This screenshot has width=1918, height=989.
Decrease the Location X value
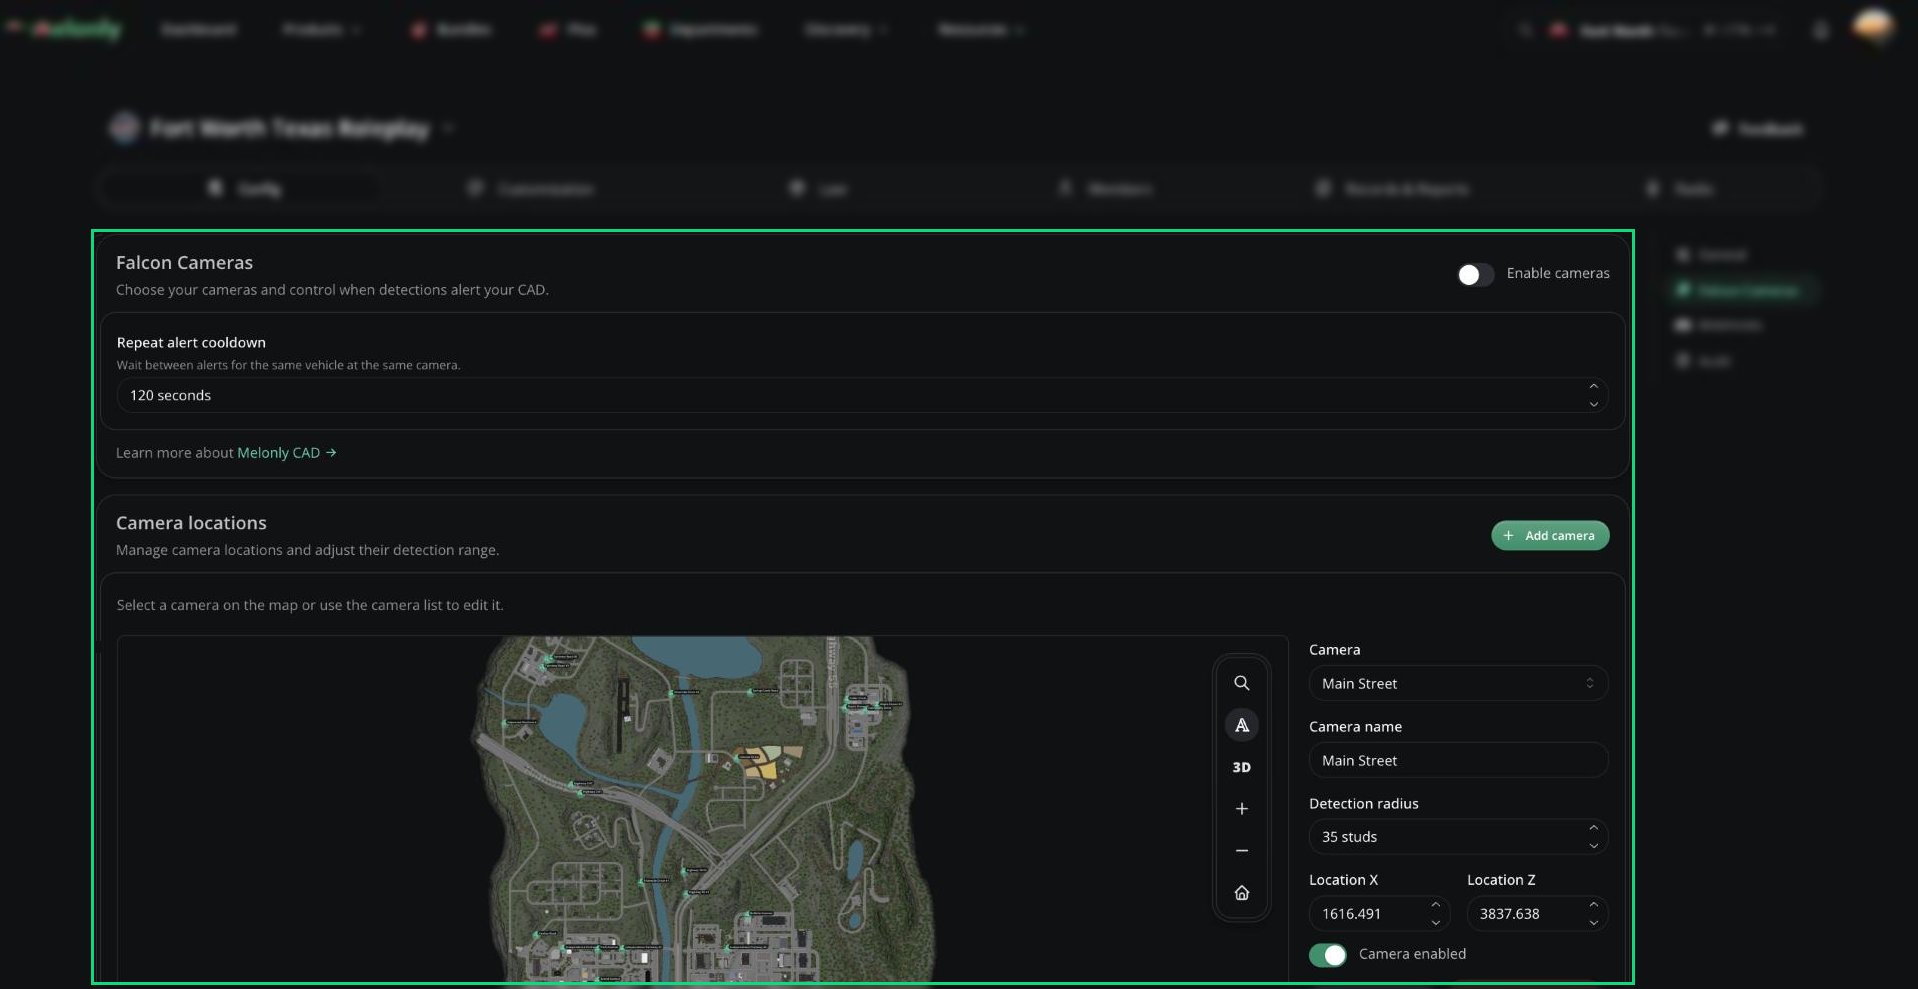[1435, 922]
